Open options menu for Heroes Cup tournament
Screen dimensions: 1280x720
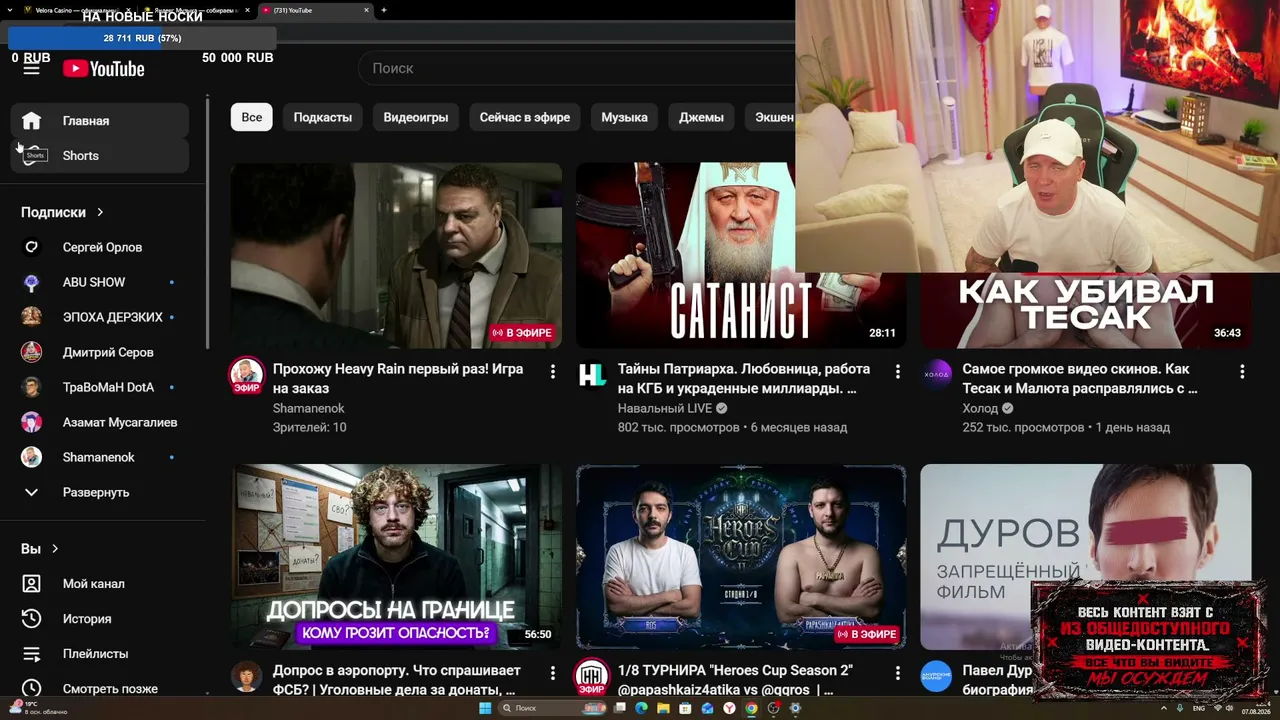pos(897,673)
